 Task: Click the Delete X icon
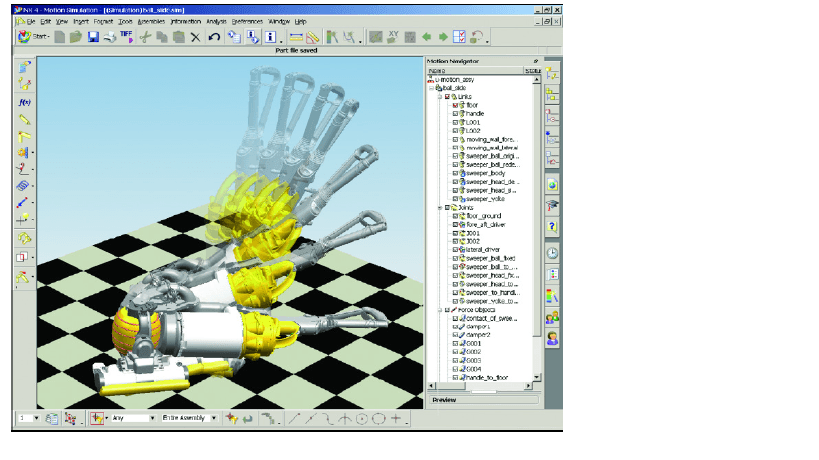(195, 37)
